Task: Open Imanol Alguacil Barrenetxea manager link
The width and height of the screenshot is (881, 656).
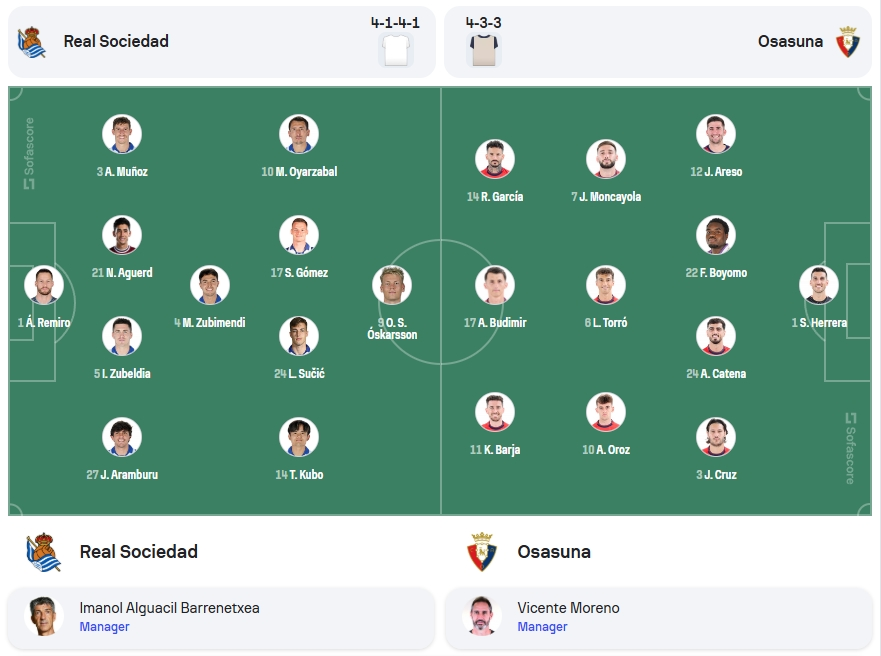Action: point(169,608)
